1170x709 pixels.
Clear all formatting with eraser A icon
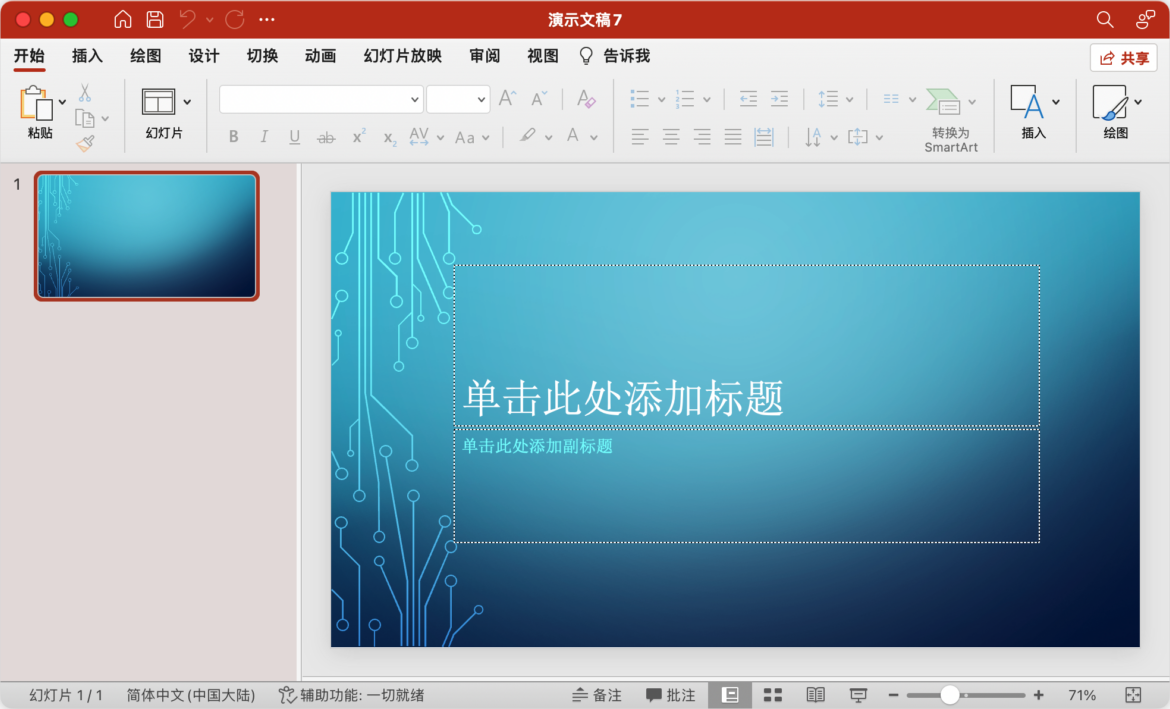click(586, 99)
